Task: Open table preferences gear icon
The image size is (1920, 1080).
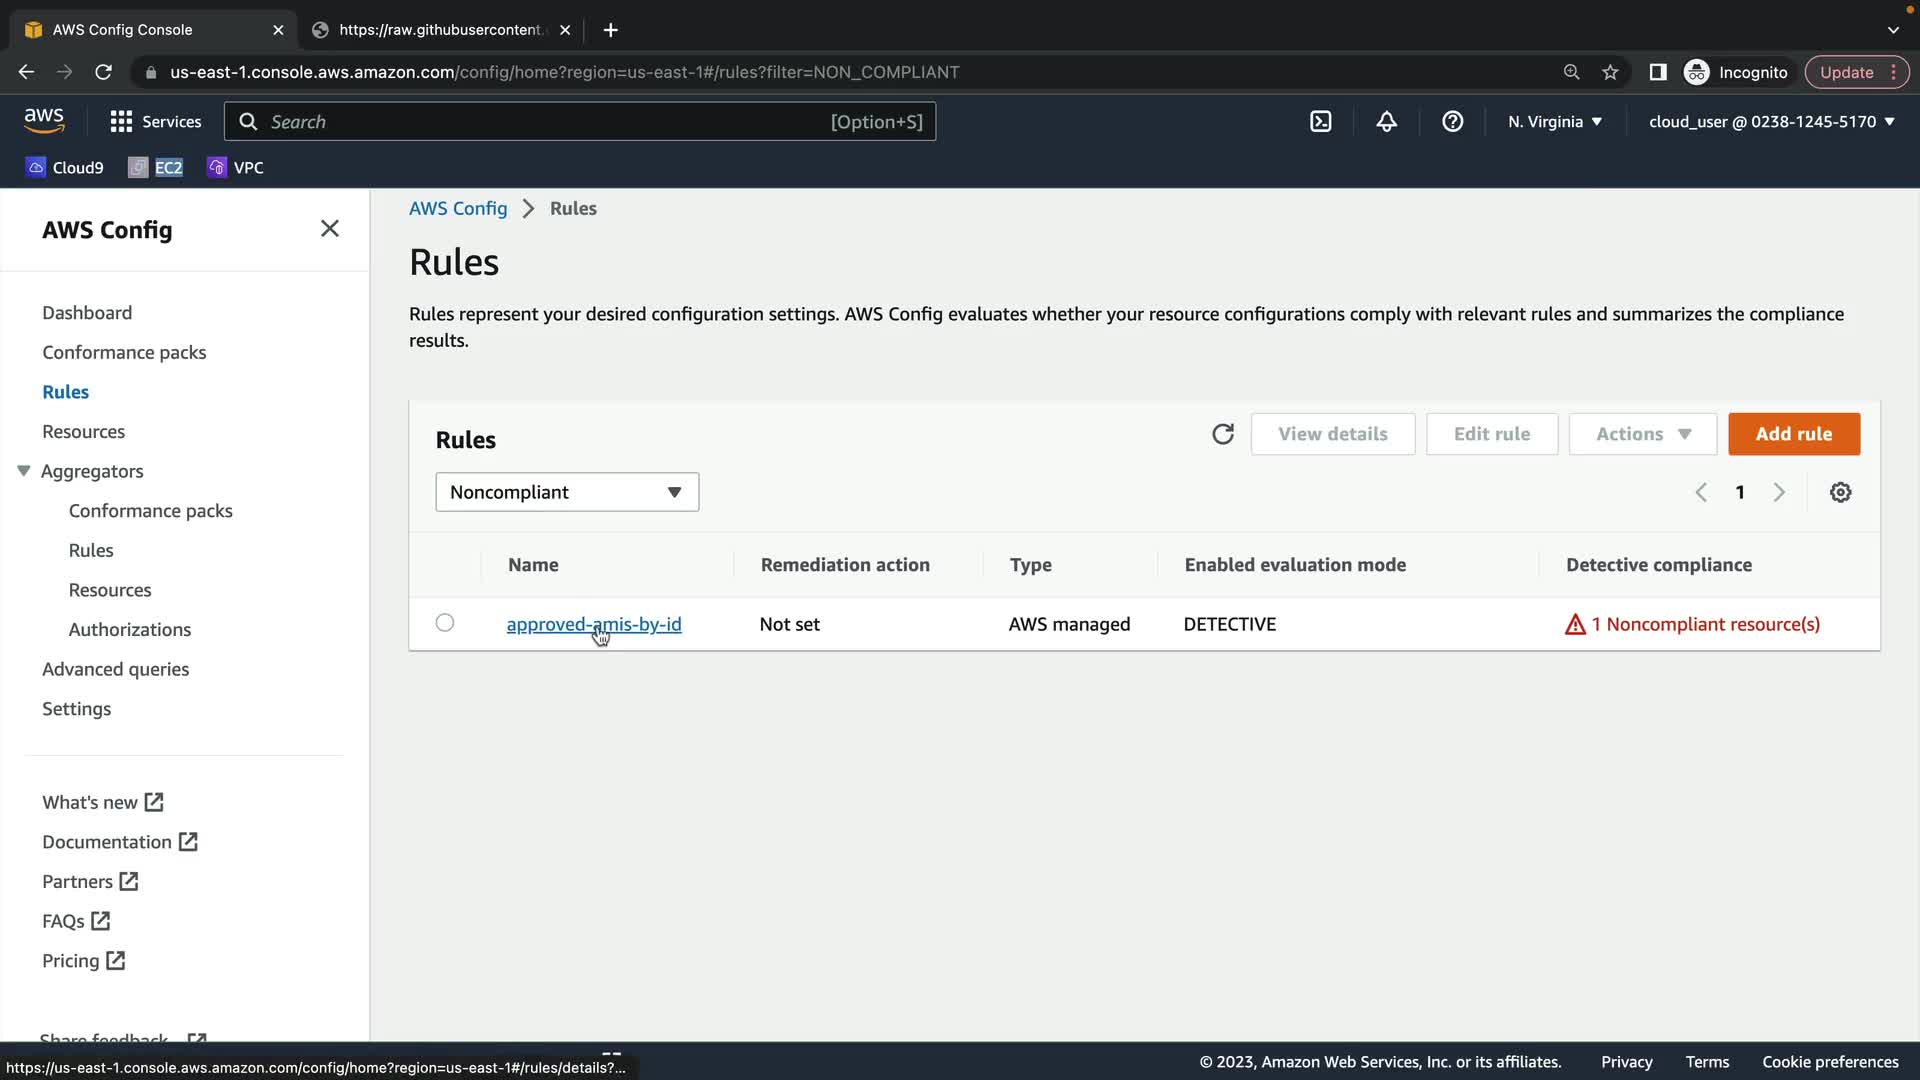Action: click(x=1840, y=492)
